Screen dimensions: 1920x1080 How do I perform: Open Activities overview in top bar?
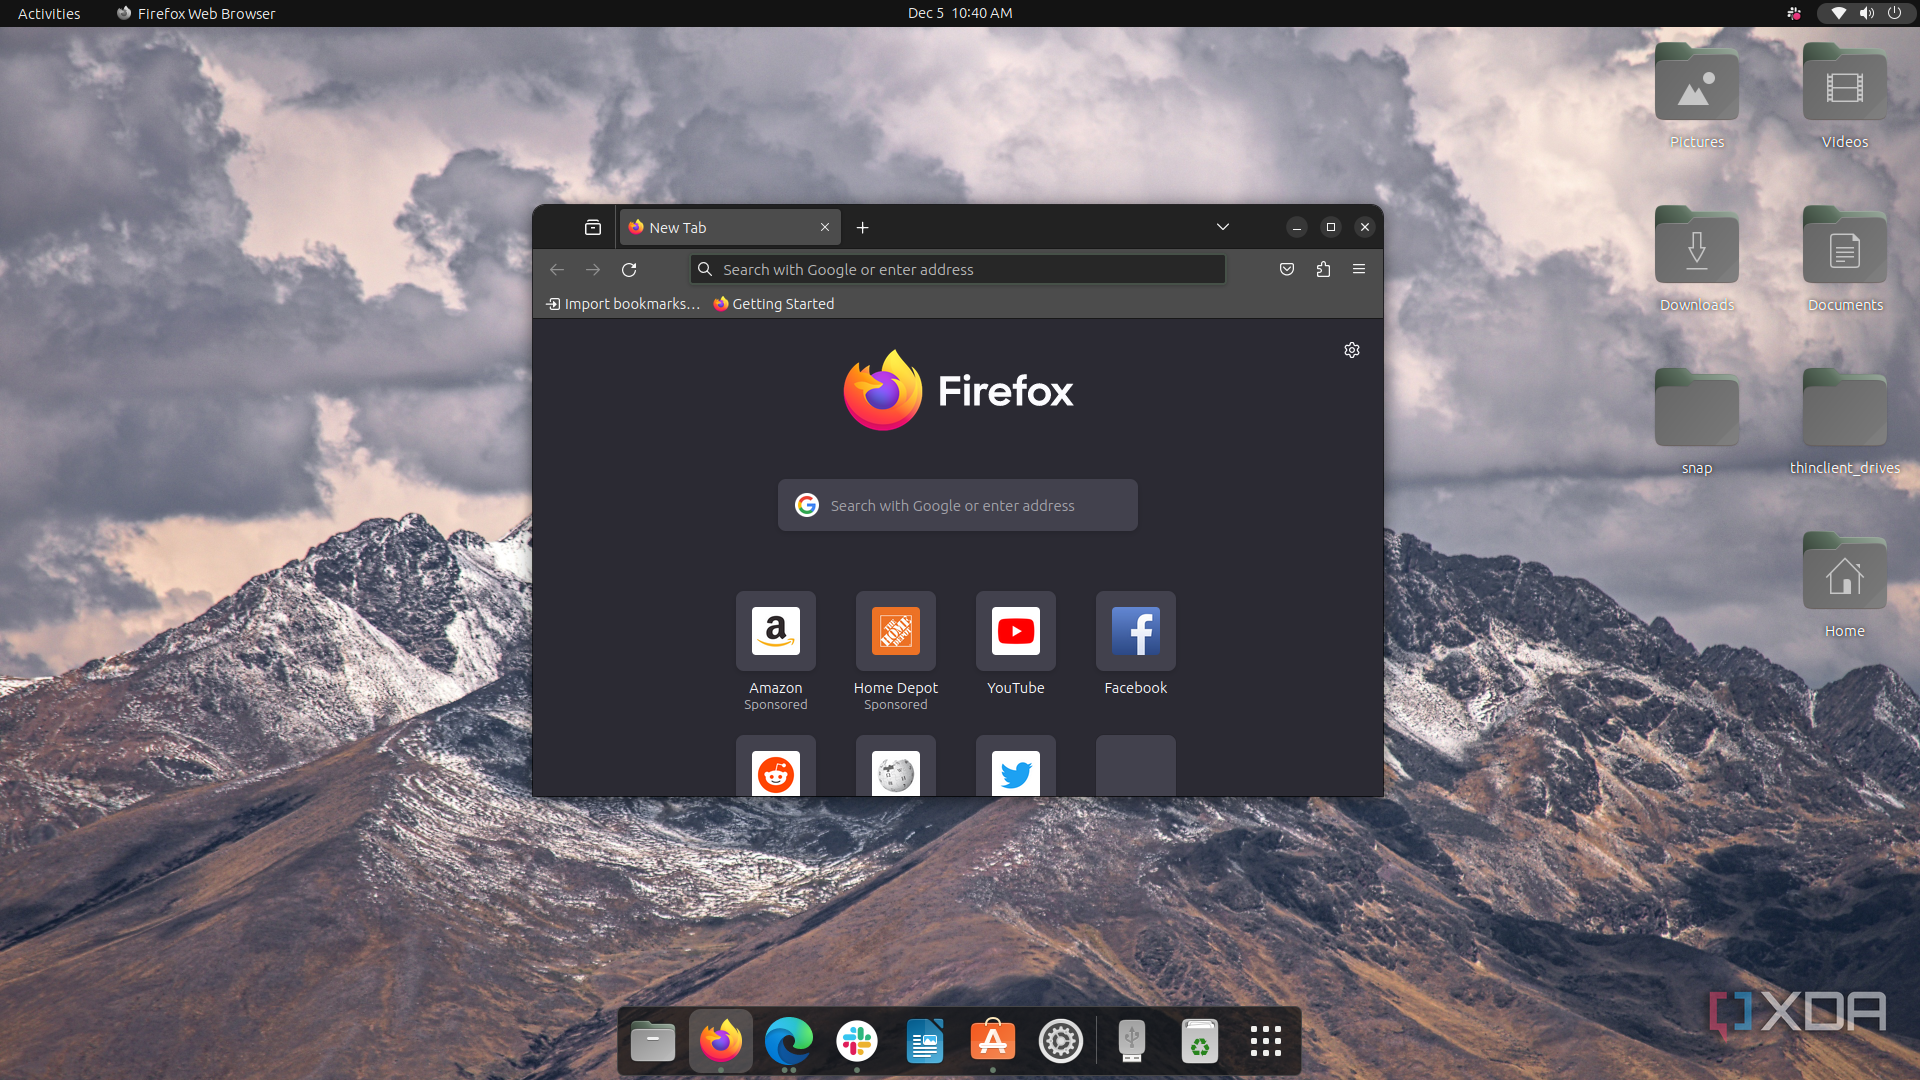[x=49, y=13]
